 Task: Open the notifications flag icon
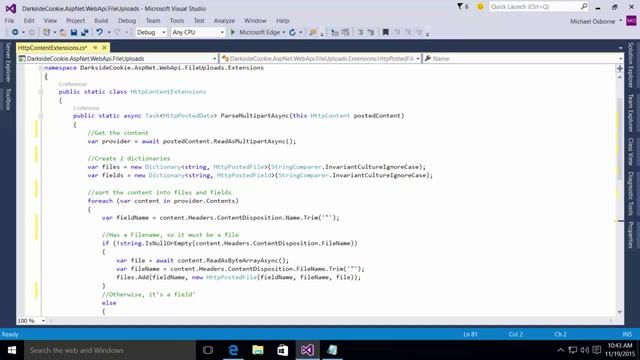coord(460,7)
